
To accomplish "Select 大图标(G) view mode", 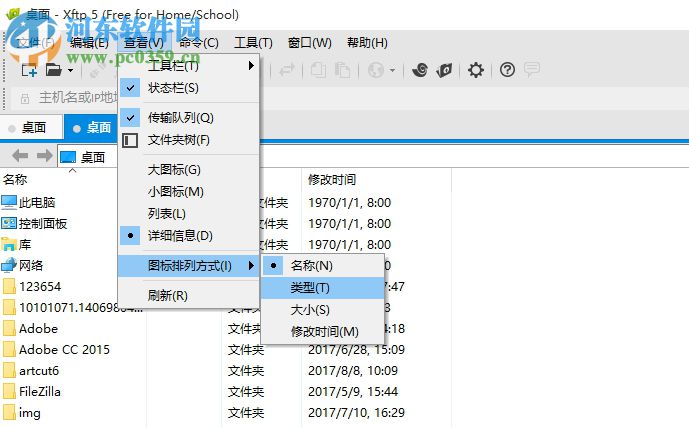I will point(189,170).
